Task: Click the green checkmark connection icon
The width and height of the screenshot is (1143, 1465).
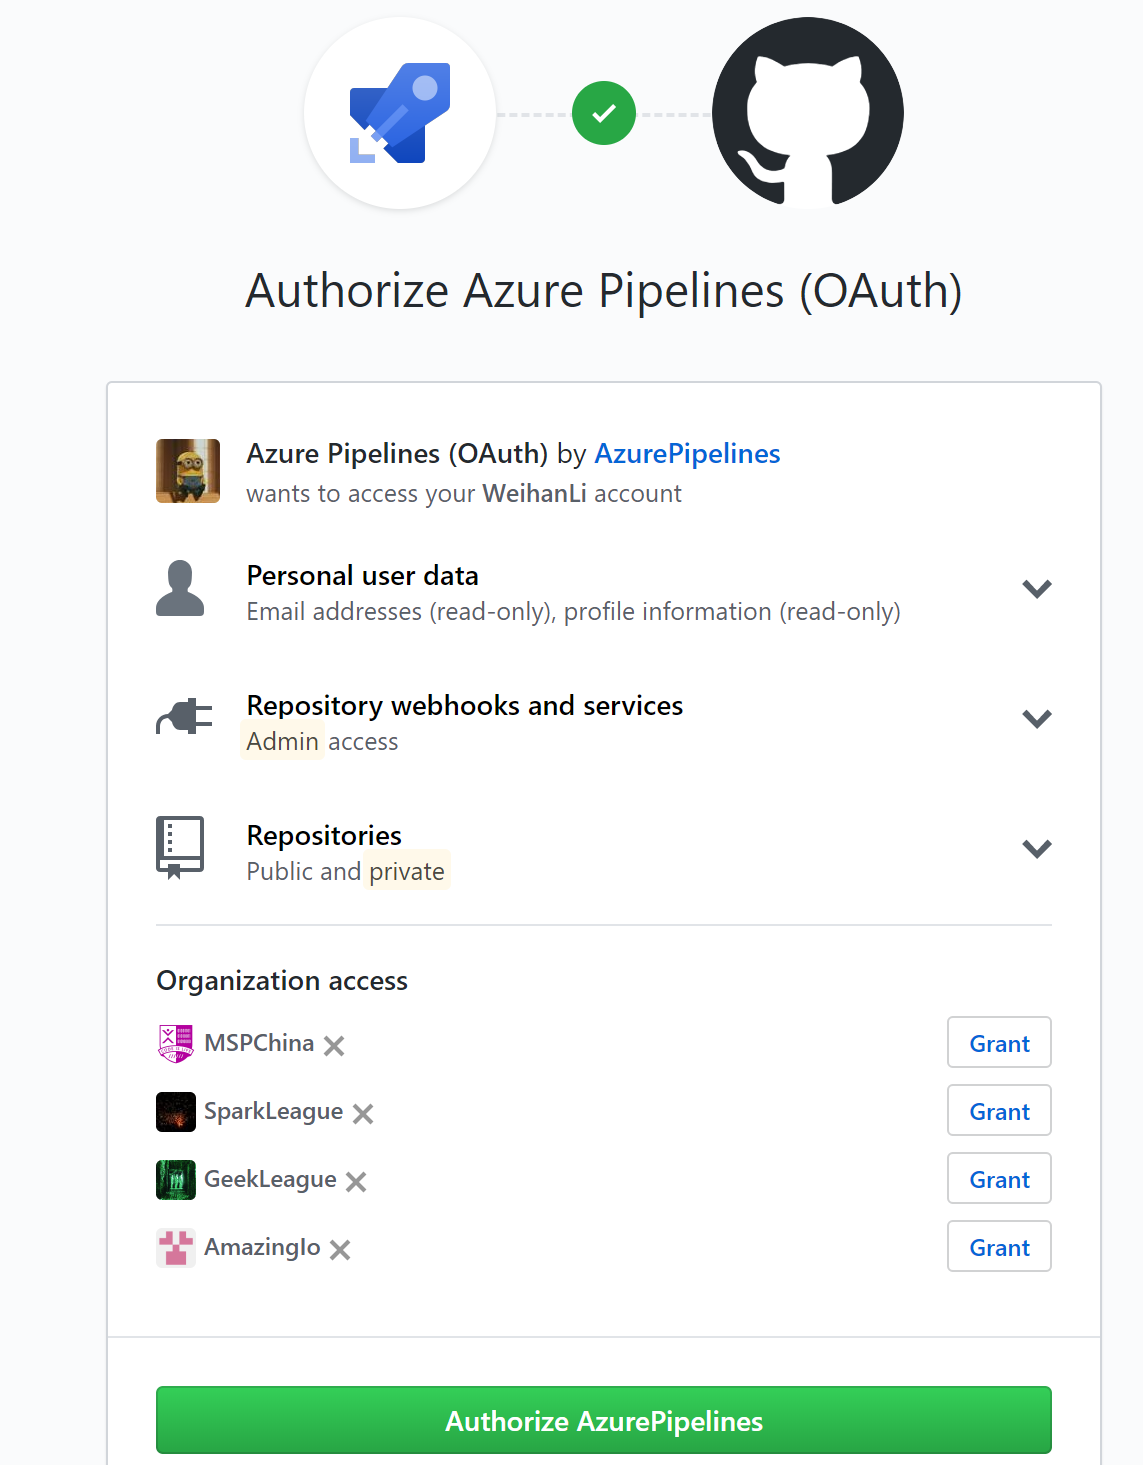Action: pyautogui.click(x=604, y=113)
